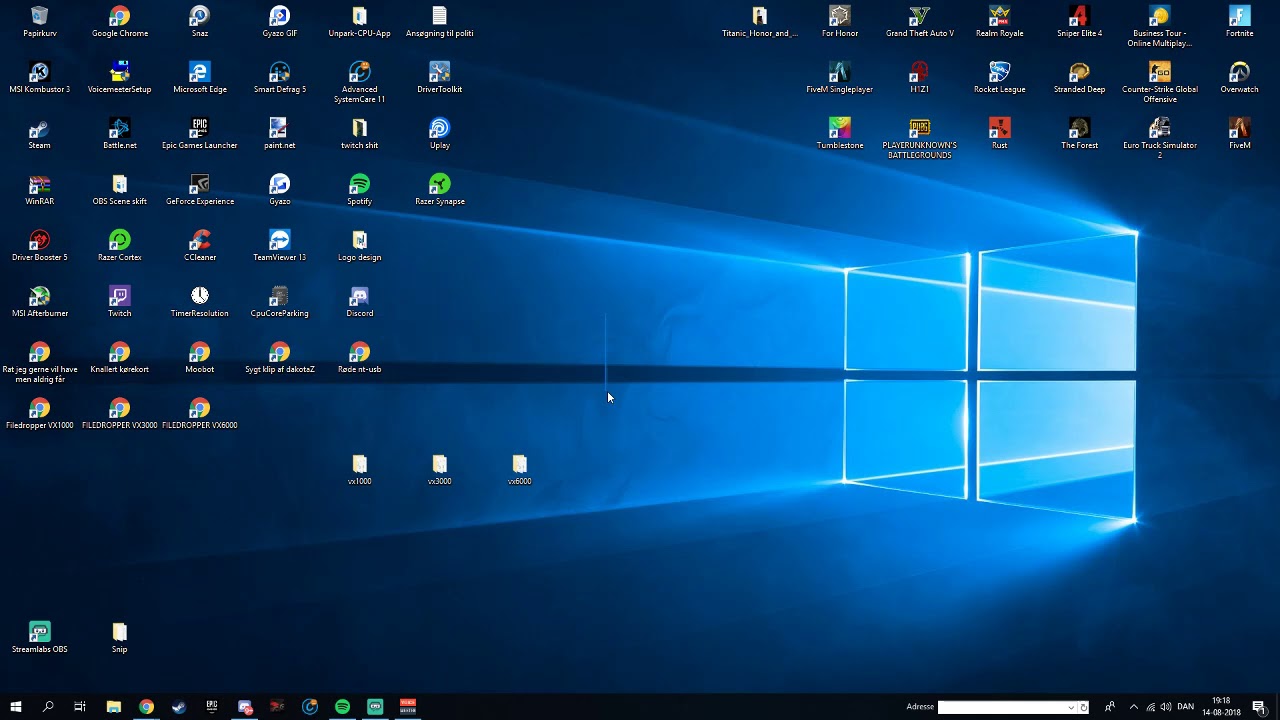Click the Adresse toolbar refresh button
The height and width of the screenshot is (720, 1280).
[1083, 707]
